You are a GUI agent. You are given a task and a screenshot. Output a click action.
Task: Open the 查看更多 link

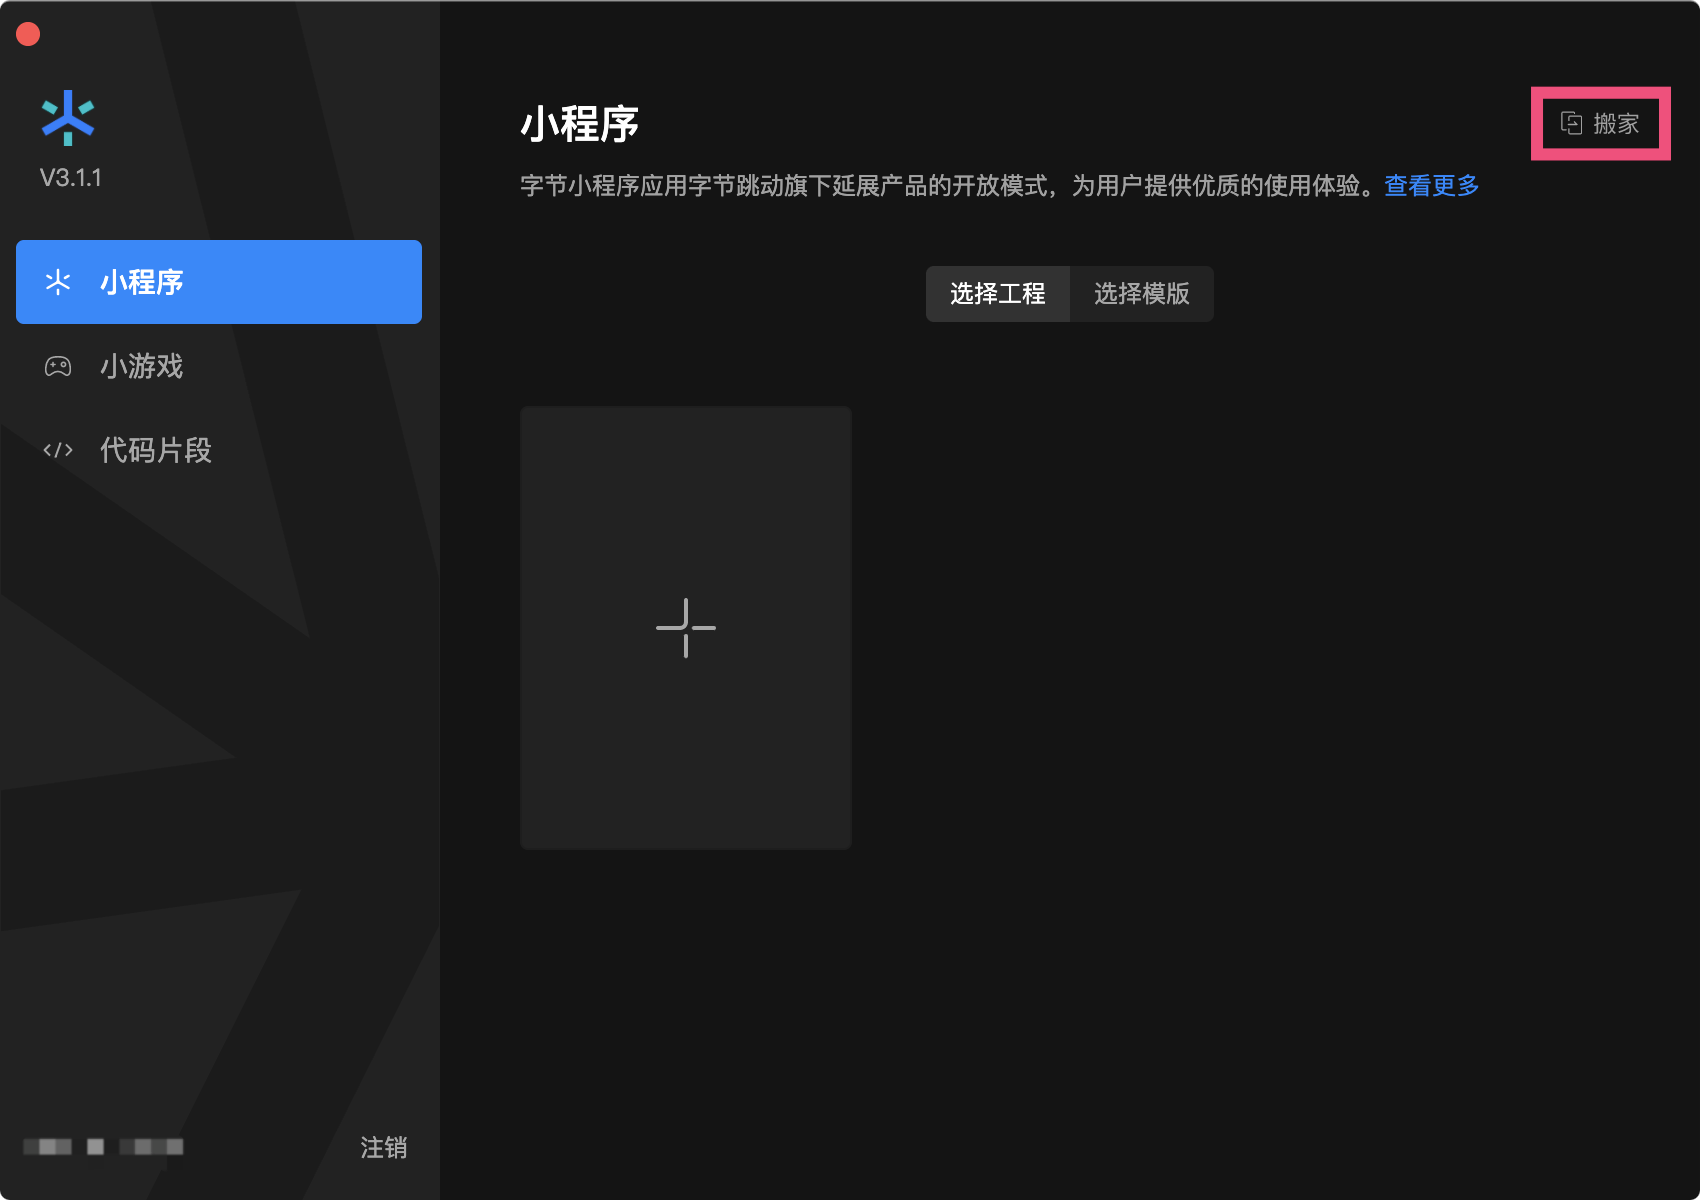coord(1431,185)
